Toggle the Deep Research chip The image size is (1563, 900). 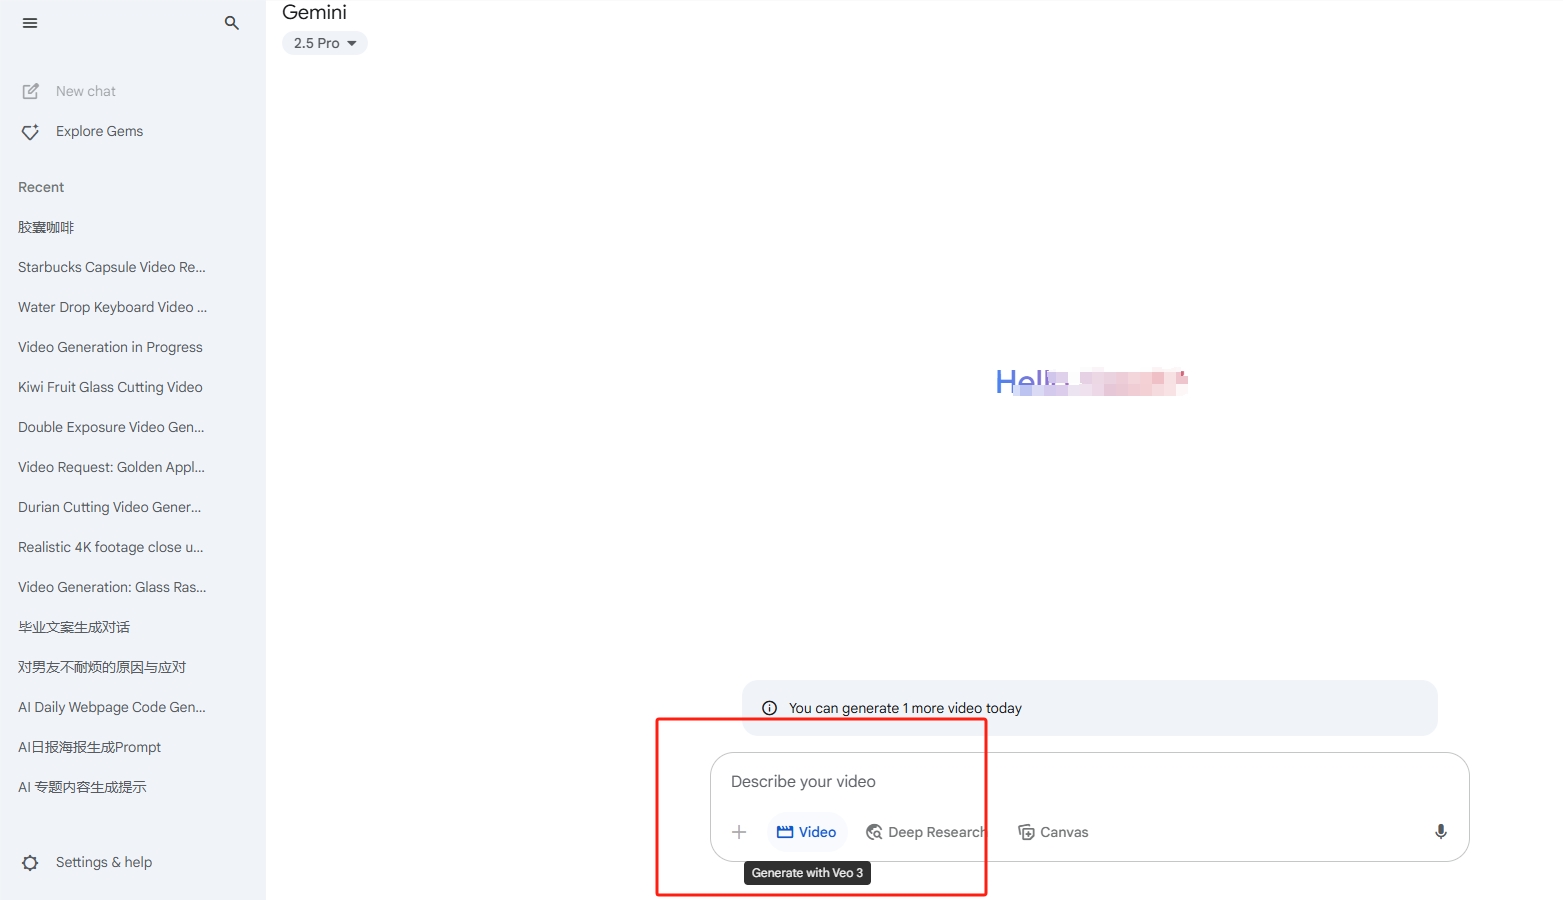(x=926, y=832)
